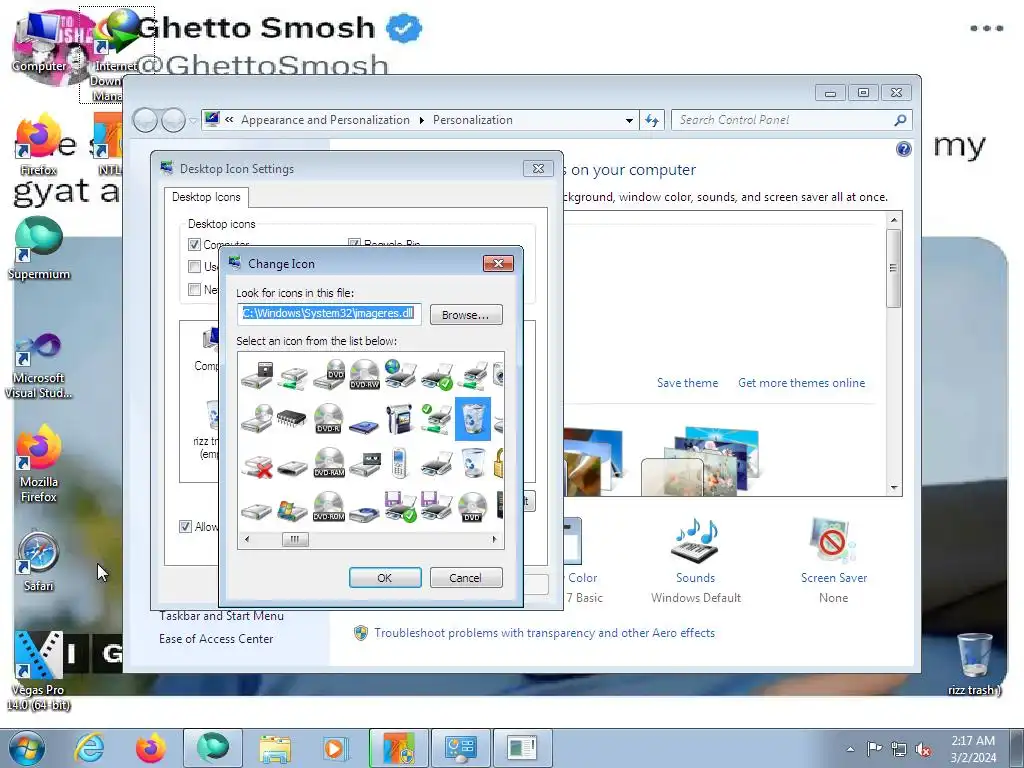Open Troubleshoot transparency and Aero effects link
This screenshot has width=1024, height=768.
(544, 633)
